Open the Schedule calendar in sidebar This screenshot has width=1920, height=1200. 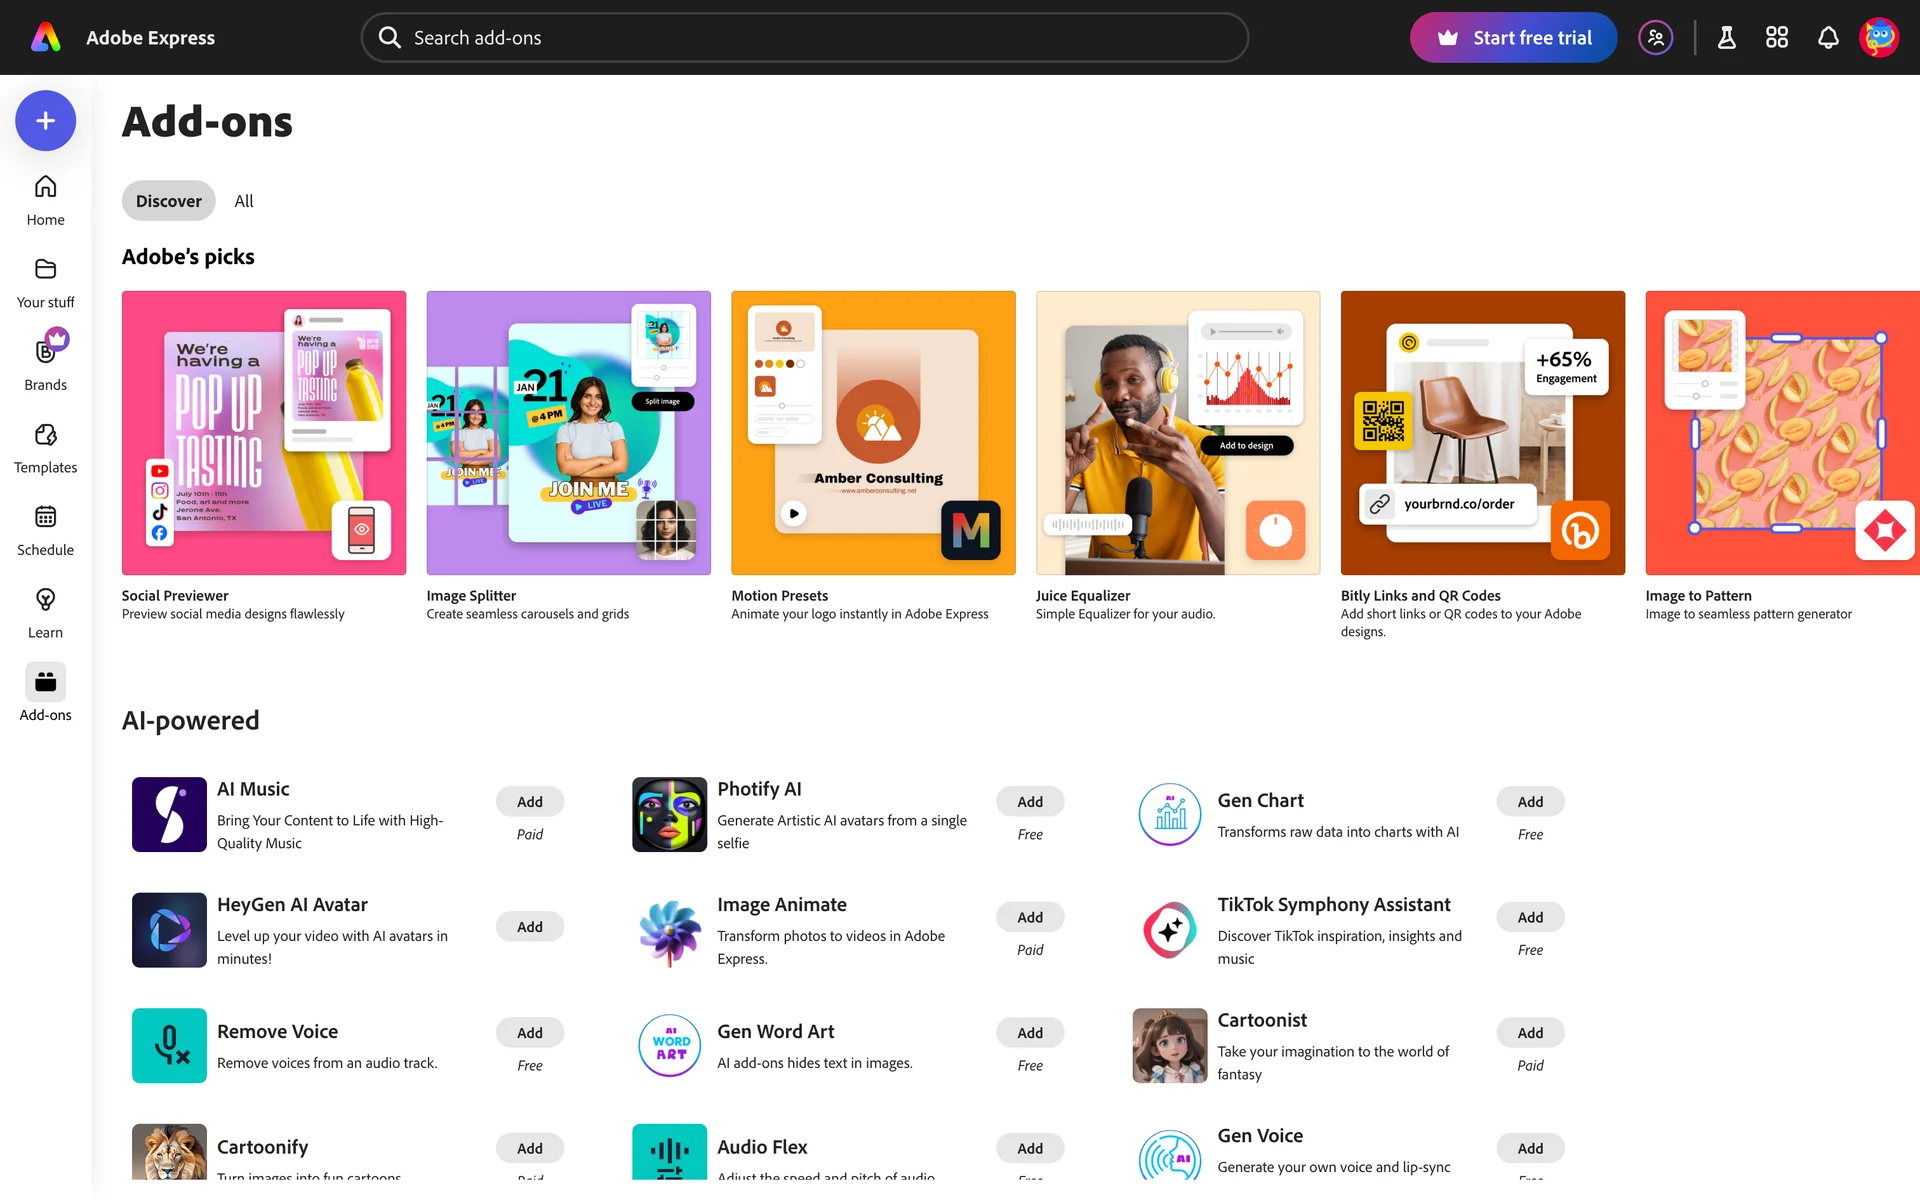pos(45,530)
